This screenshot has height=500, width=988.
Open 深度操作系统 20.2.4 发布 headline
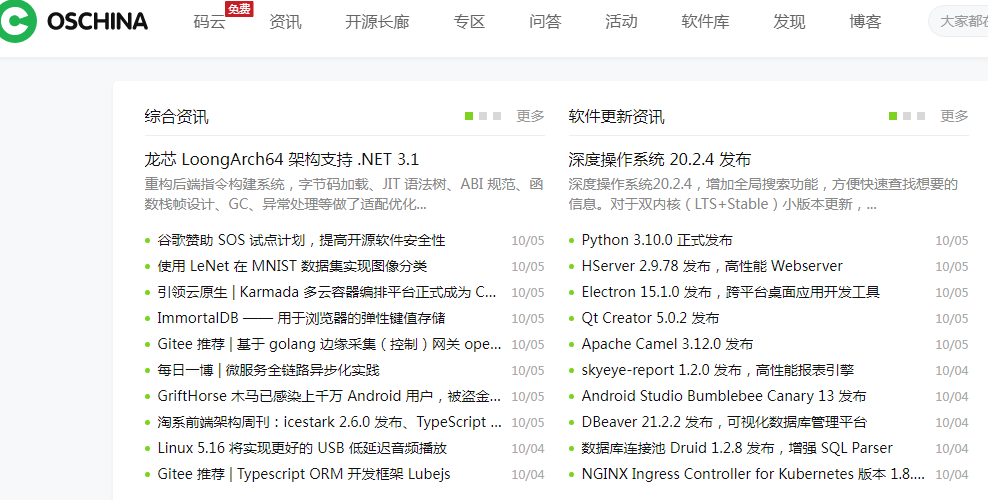pos(660,159)
